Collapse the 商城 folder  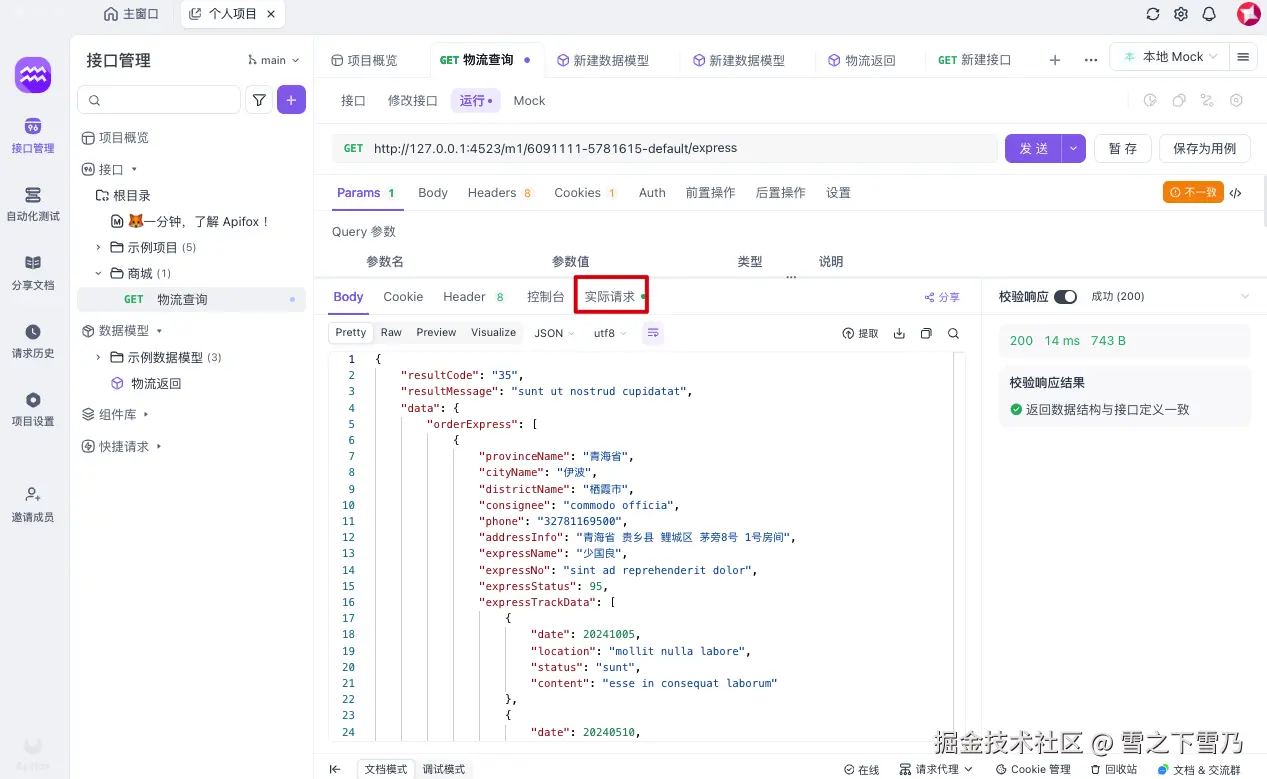pyautogui.click(x=98, y=273)
